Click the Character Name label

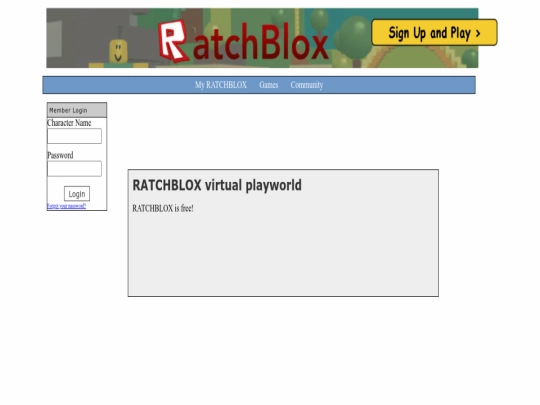coord(69,123)
